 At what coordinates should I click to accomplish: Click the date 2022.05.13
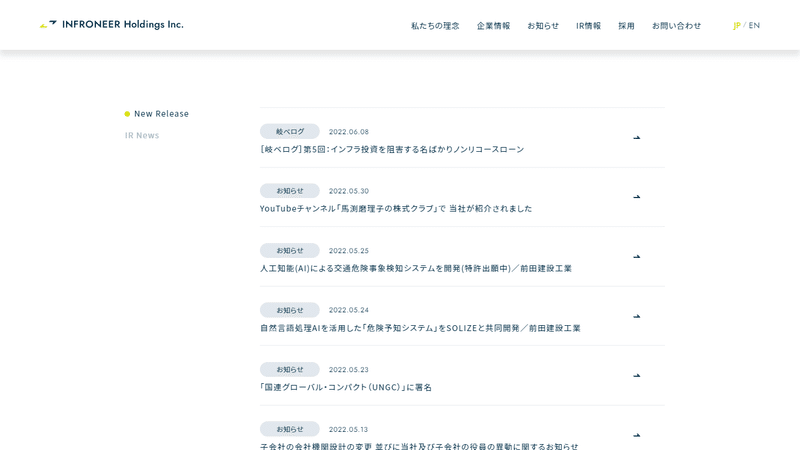(x=349, y=429)
